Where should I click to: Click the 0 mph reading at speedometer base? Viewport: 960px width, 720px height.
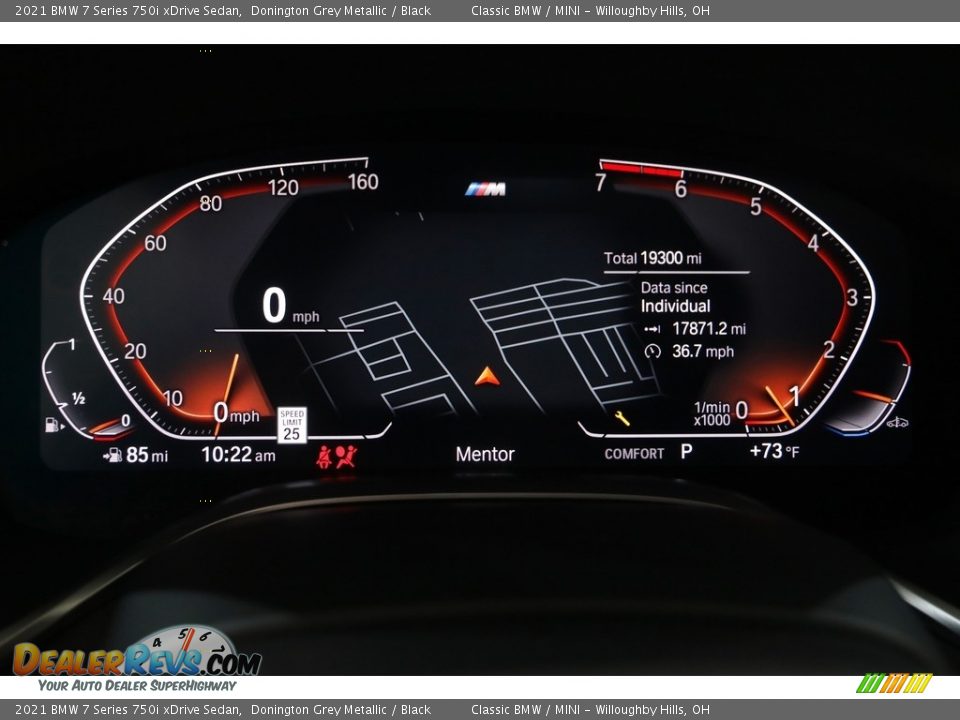coord(236,413)
